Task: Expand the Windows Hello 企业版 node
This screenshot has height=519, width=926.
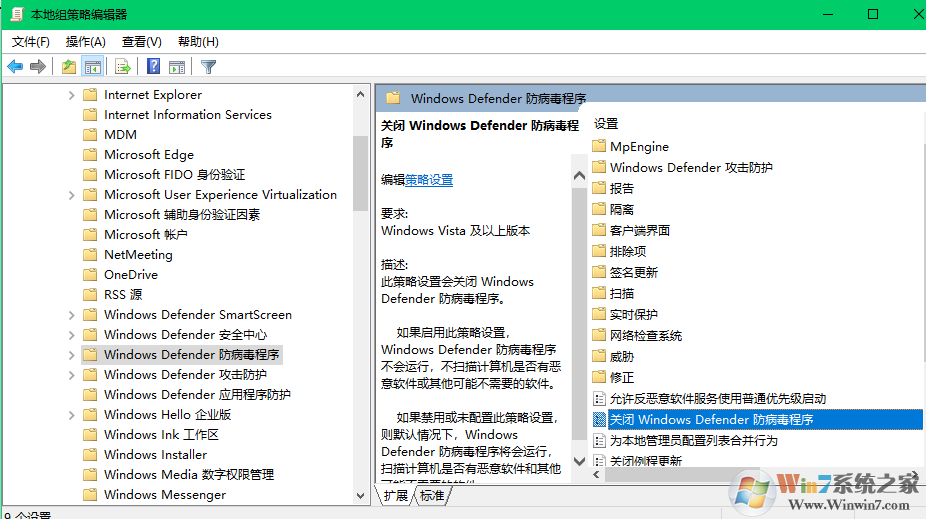Action: [71, 415]
